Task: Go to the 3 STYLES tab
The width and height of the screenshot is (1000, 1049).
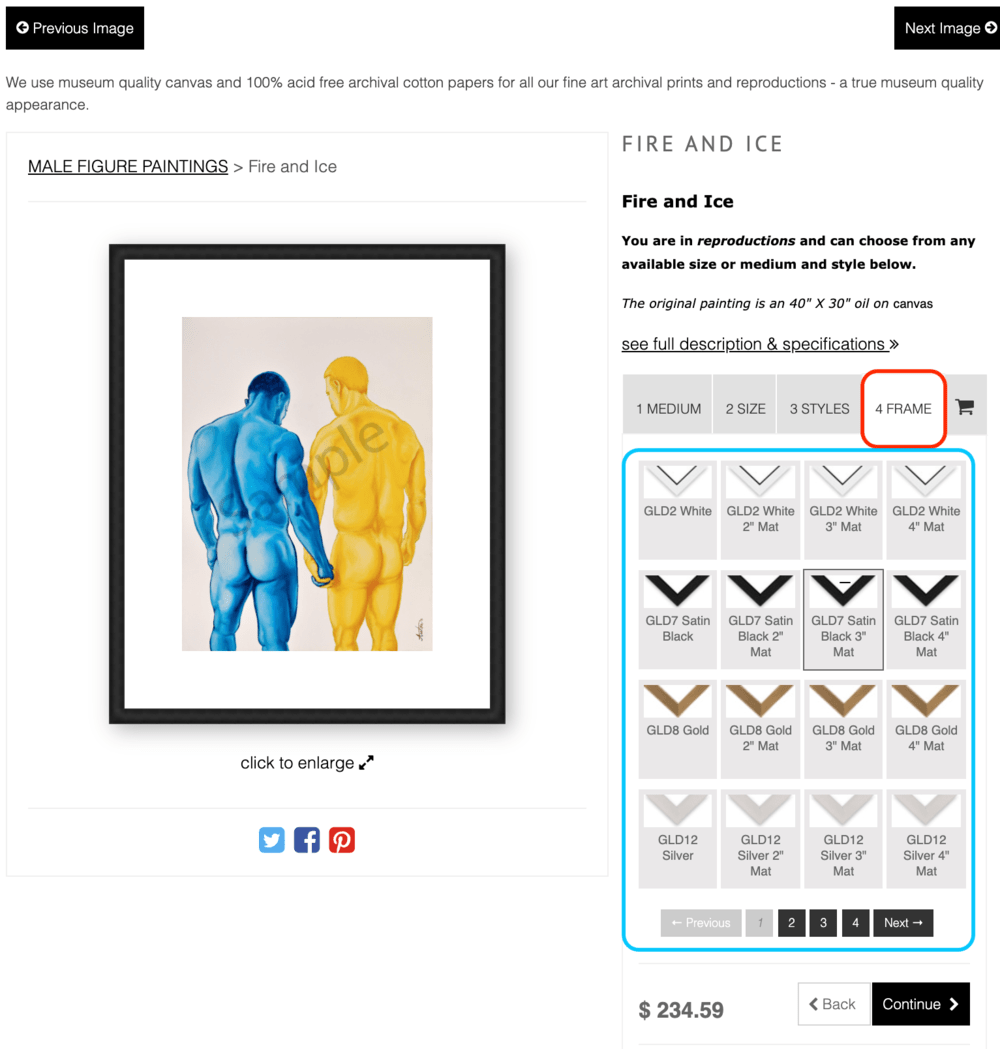Action: tap(819, 408)
